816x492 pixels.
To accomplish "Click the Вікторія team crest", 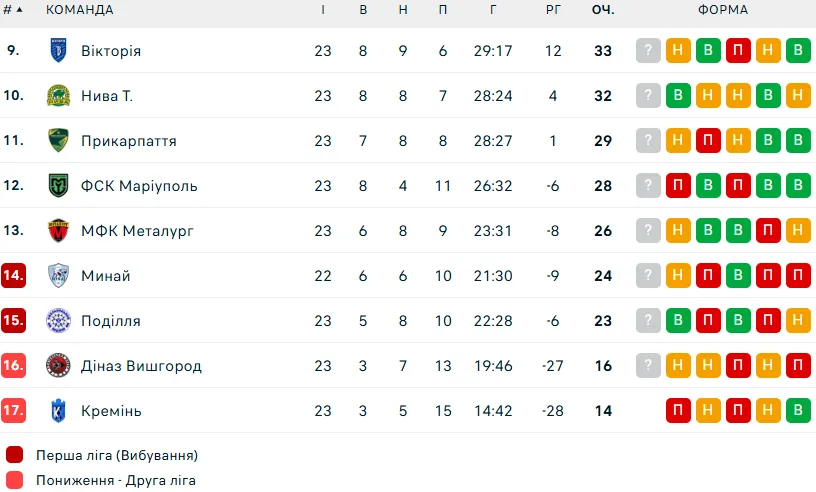I will pos(58,51).
